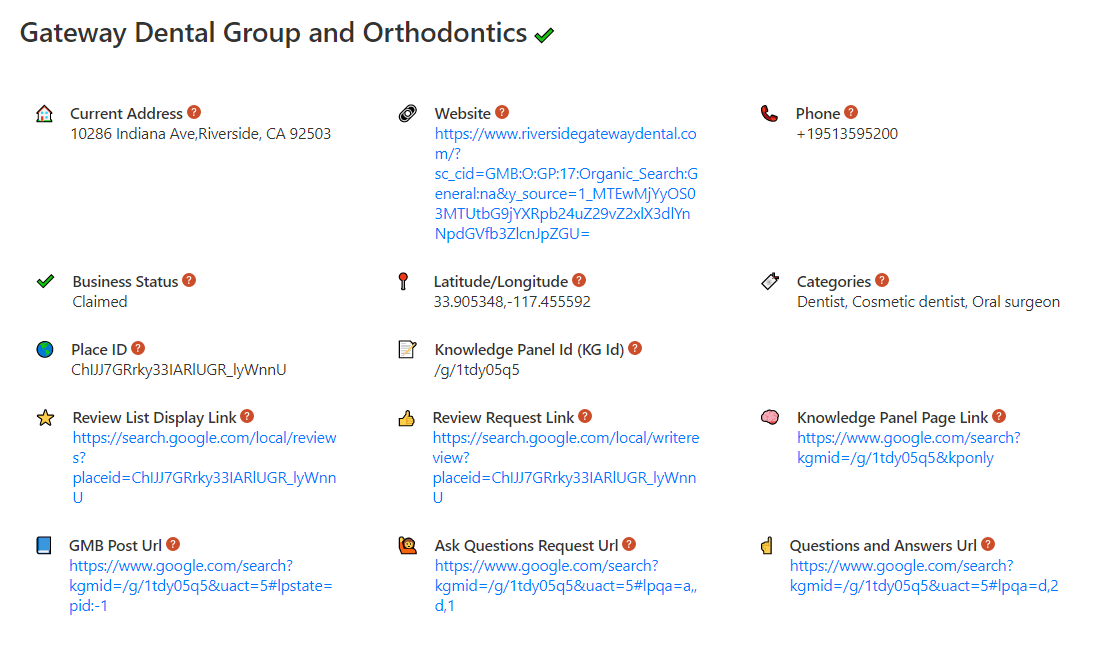
Task: Click the help icon next to Business Status
Action: 189,281
